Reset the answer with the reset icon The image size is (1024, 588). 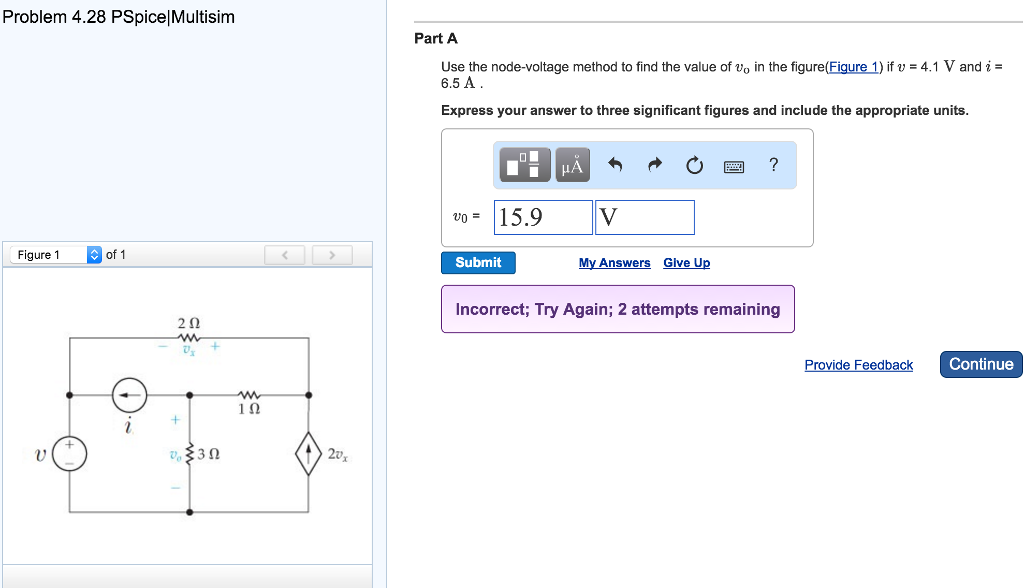pos(694,165)
